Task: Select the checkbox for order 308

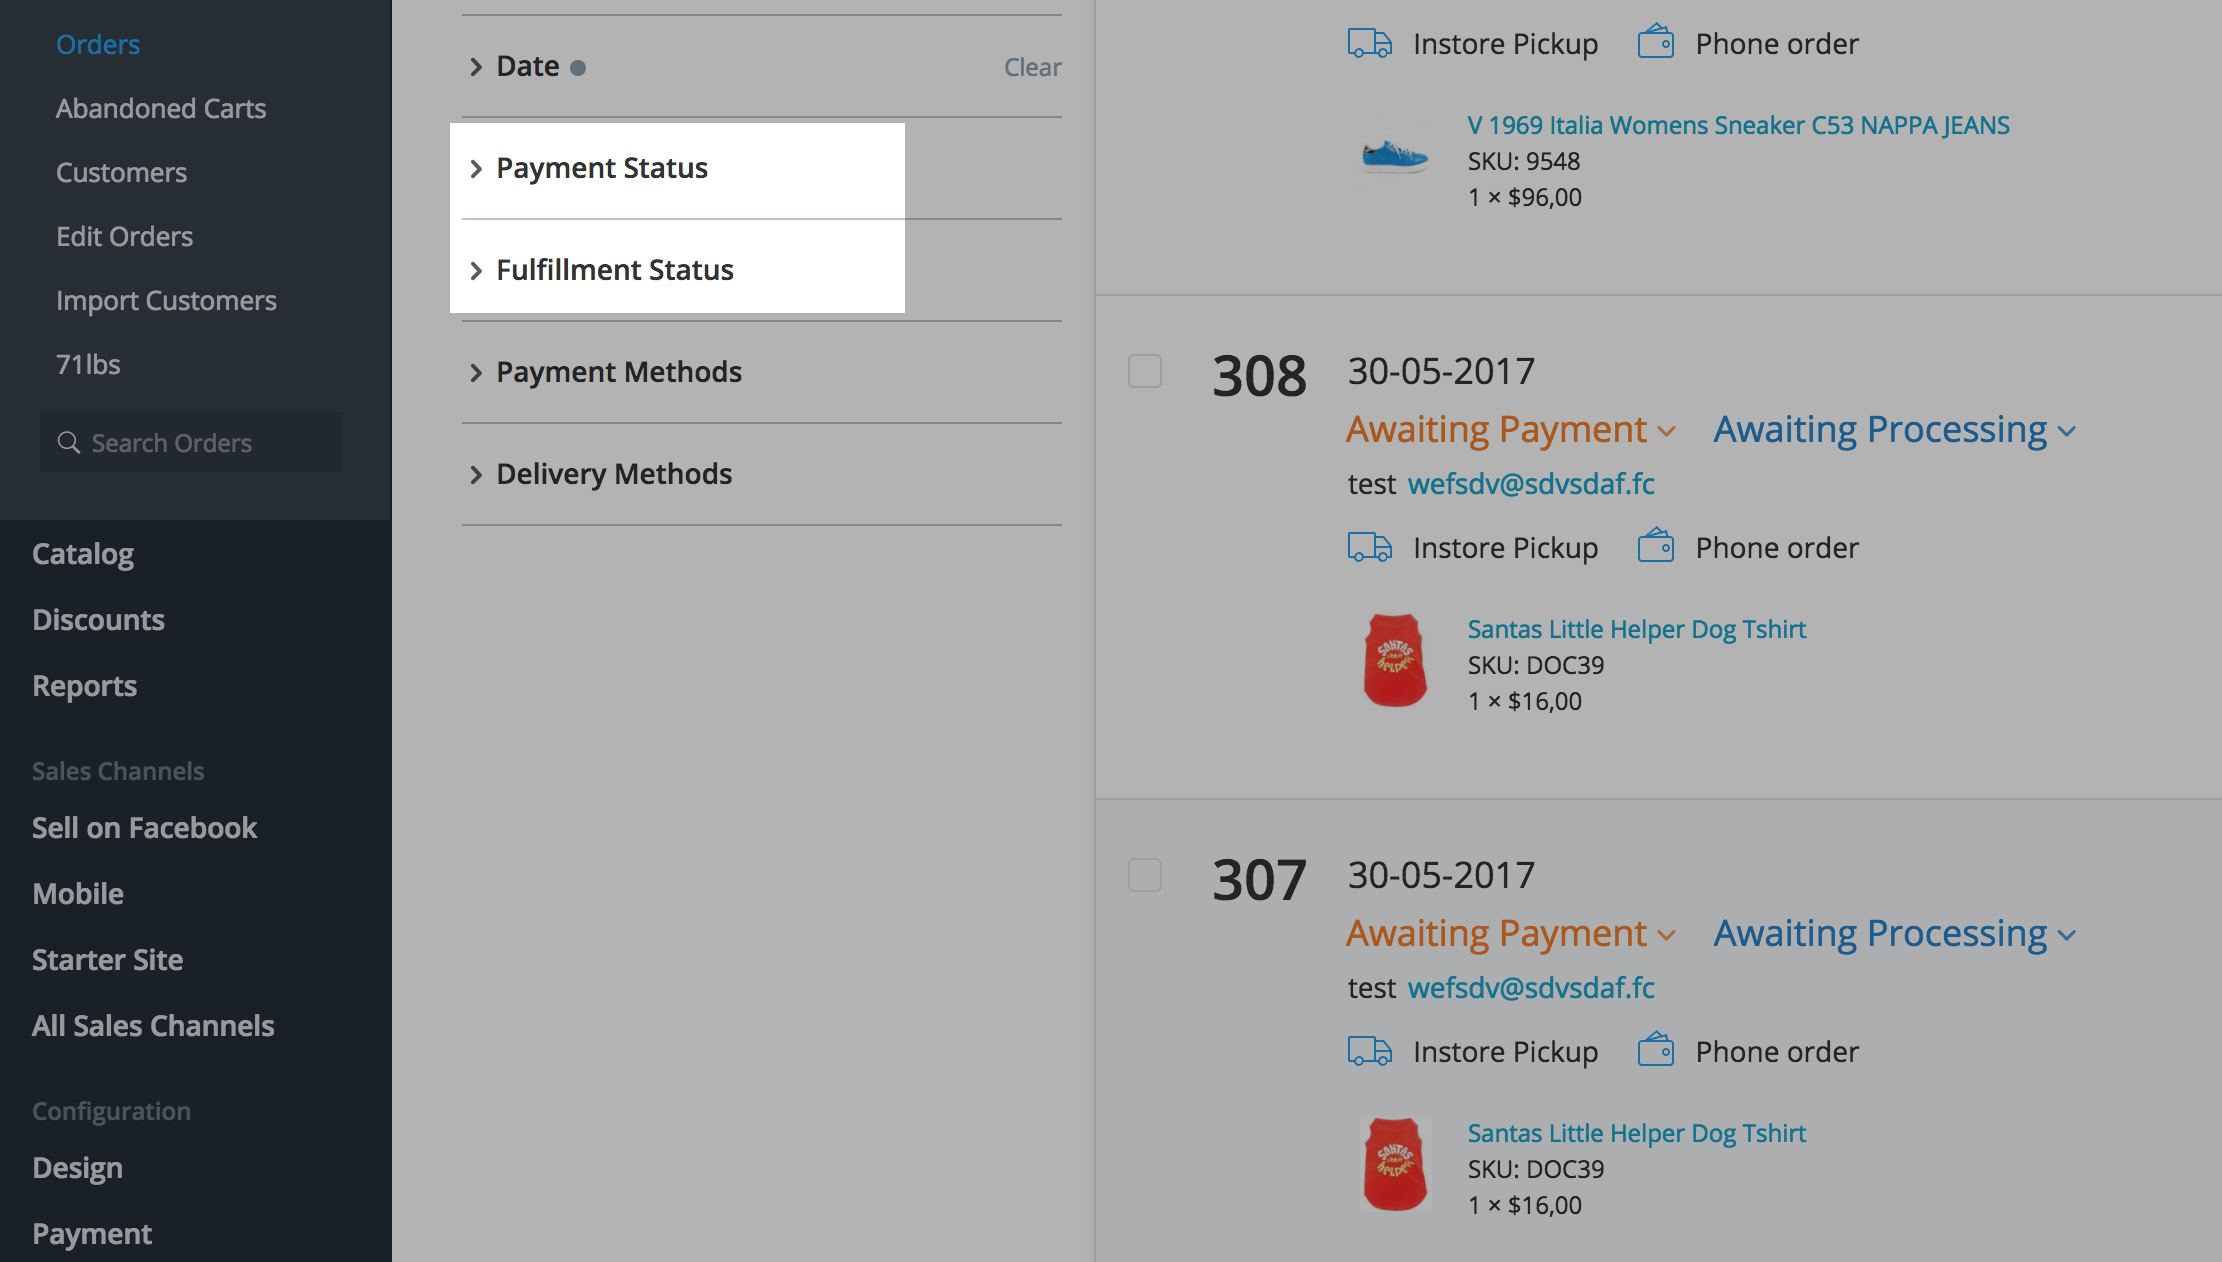Action: [x=1145, y=371]
